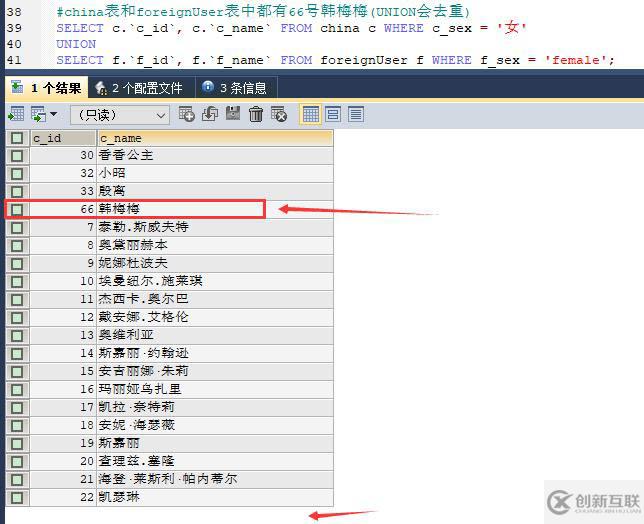Click the delete selected rows trash icon
This screenshot has height=524, width=644.
(x=256, y=114)
